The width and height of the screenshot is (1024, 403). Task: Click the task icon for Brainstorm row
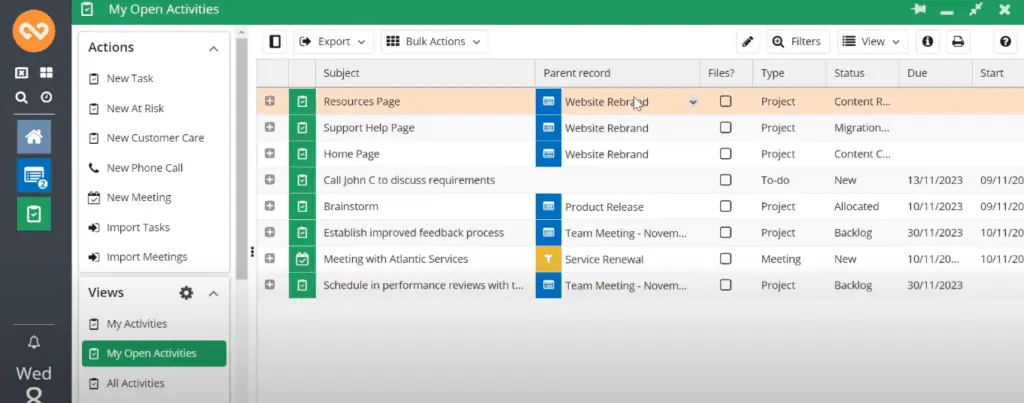302,206
